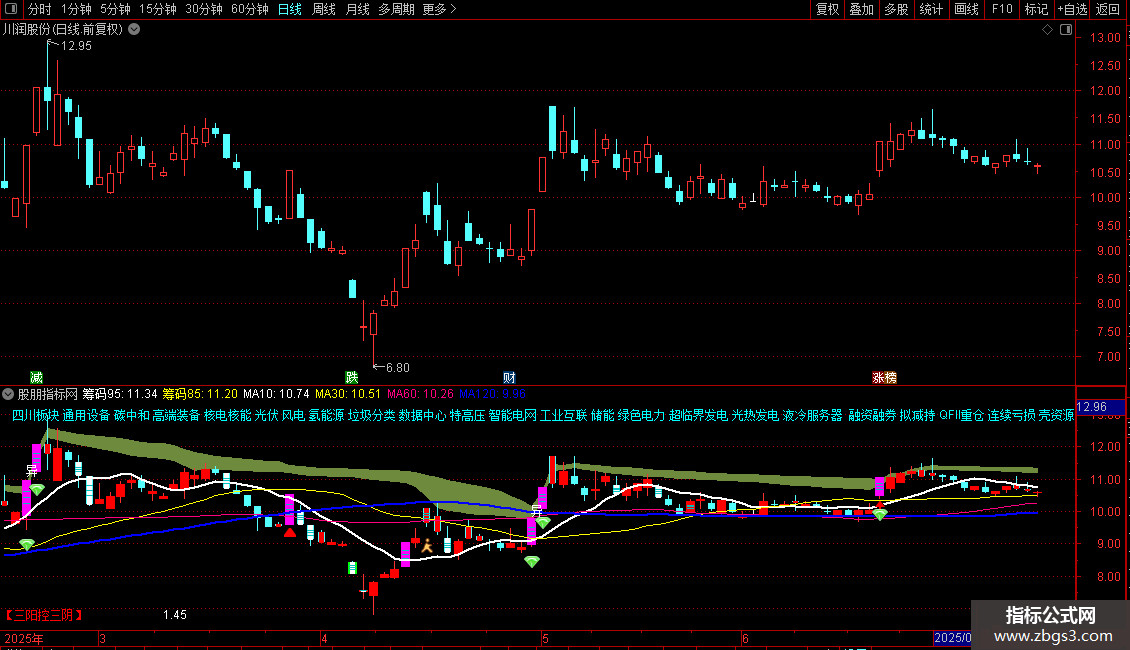The height and width of the screenshot is (650, 1130).
Task: Open the 统计 statistics button
Action: point(930,9)
